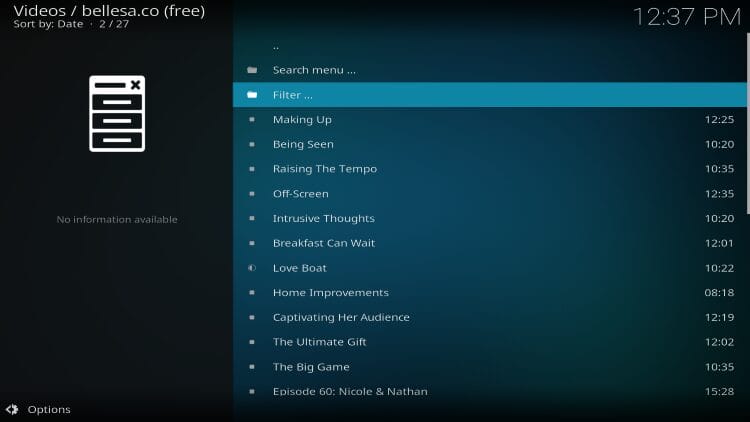Click the bullet icon beside Off-Screen
Image resolution: width=750 pixels, height=422 pixels.
pos(252,194)
